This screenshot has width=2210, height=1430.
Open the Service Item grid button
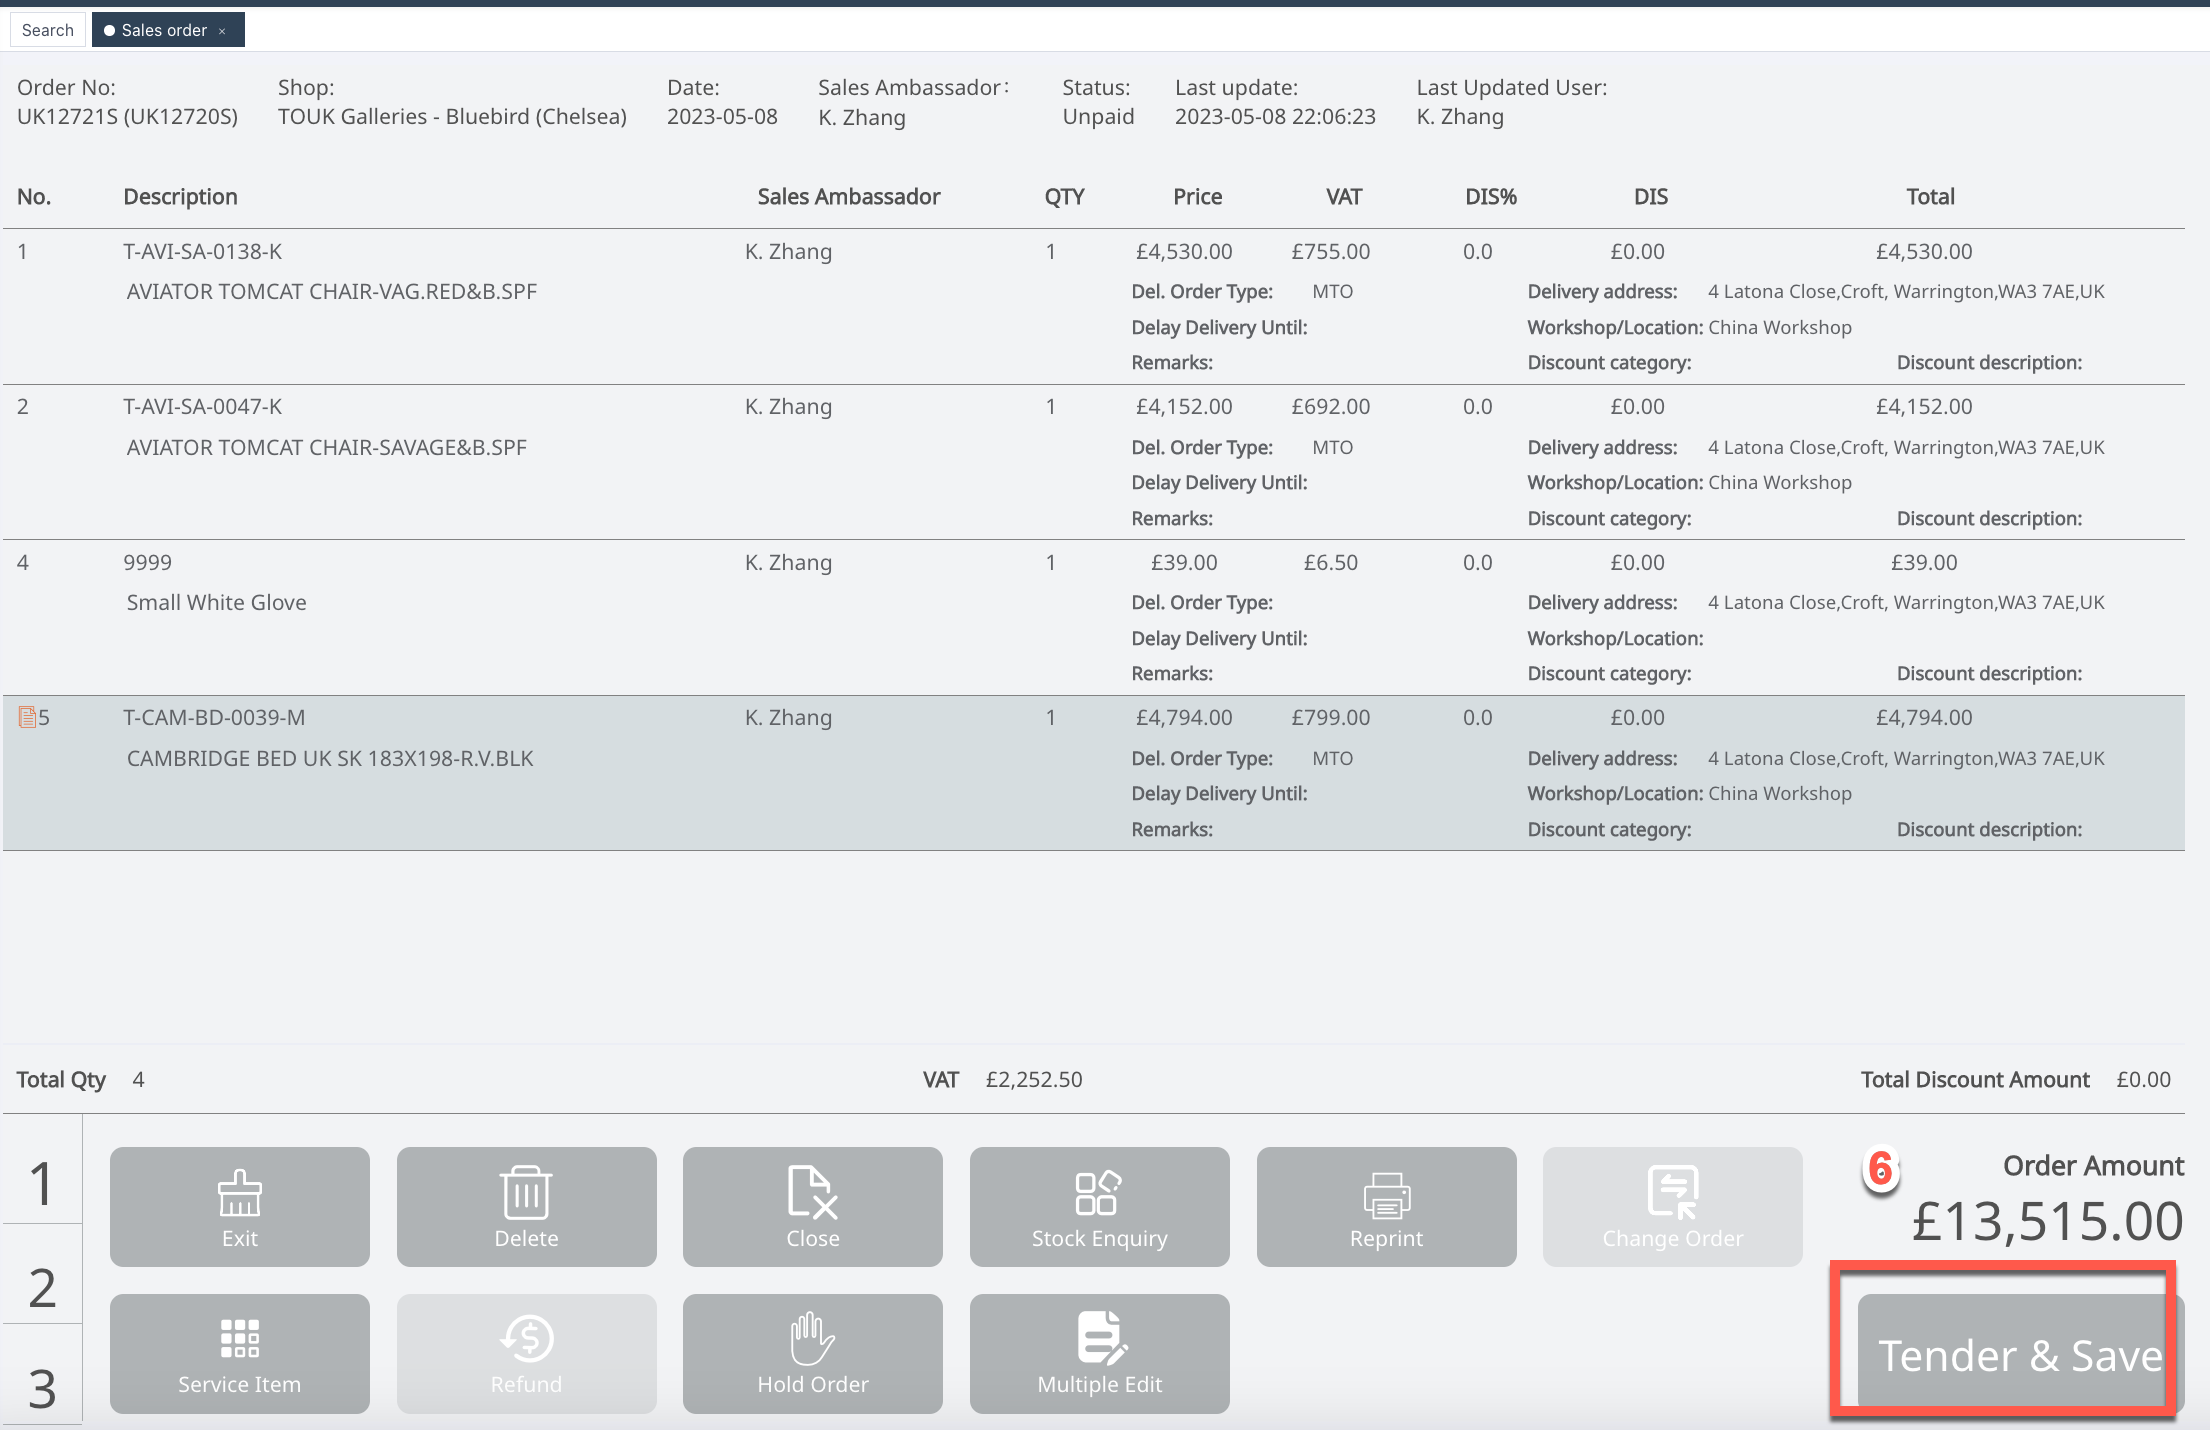(239, 1353)
